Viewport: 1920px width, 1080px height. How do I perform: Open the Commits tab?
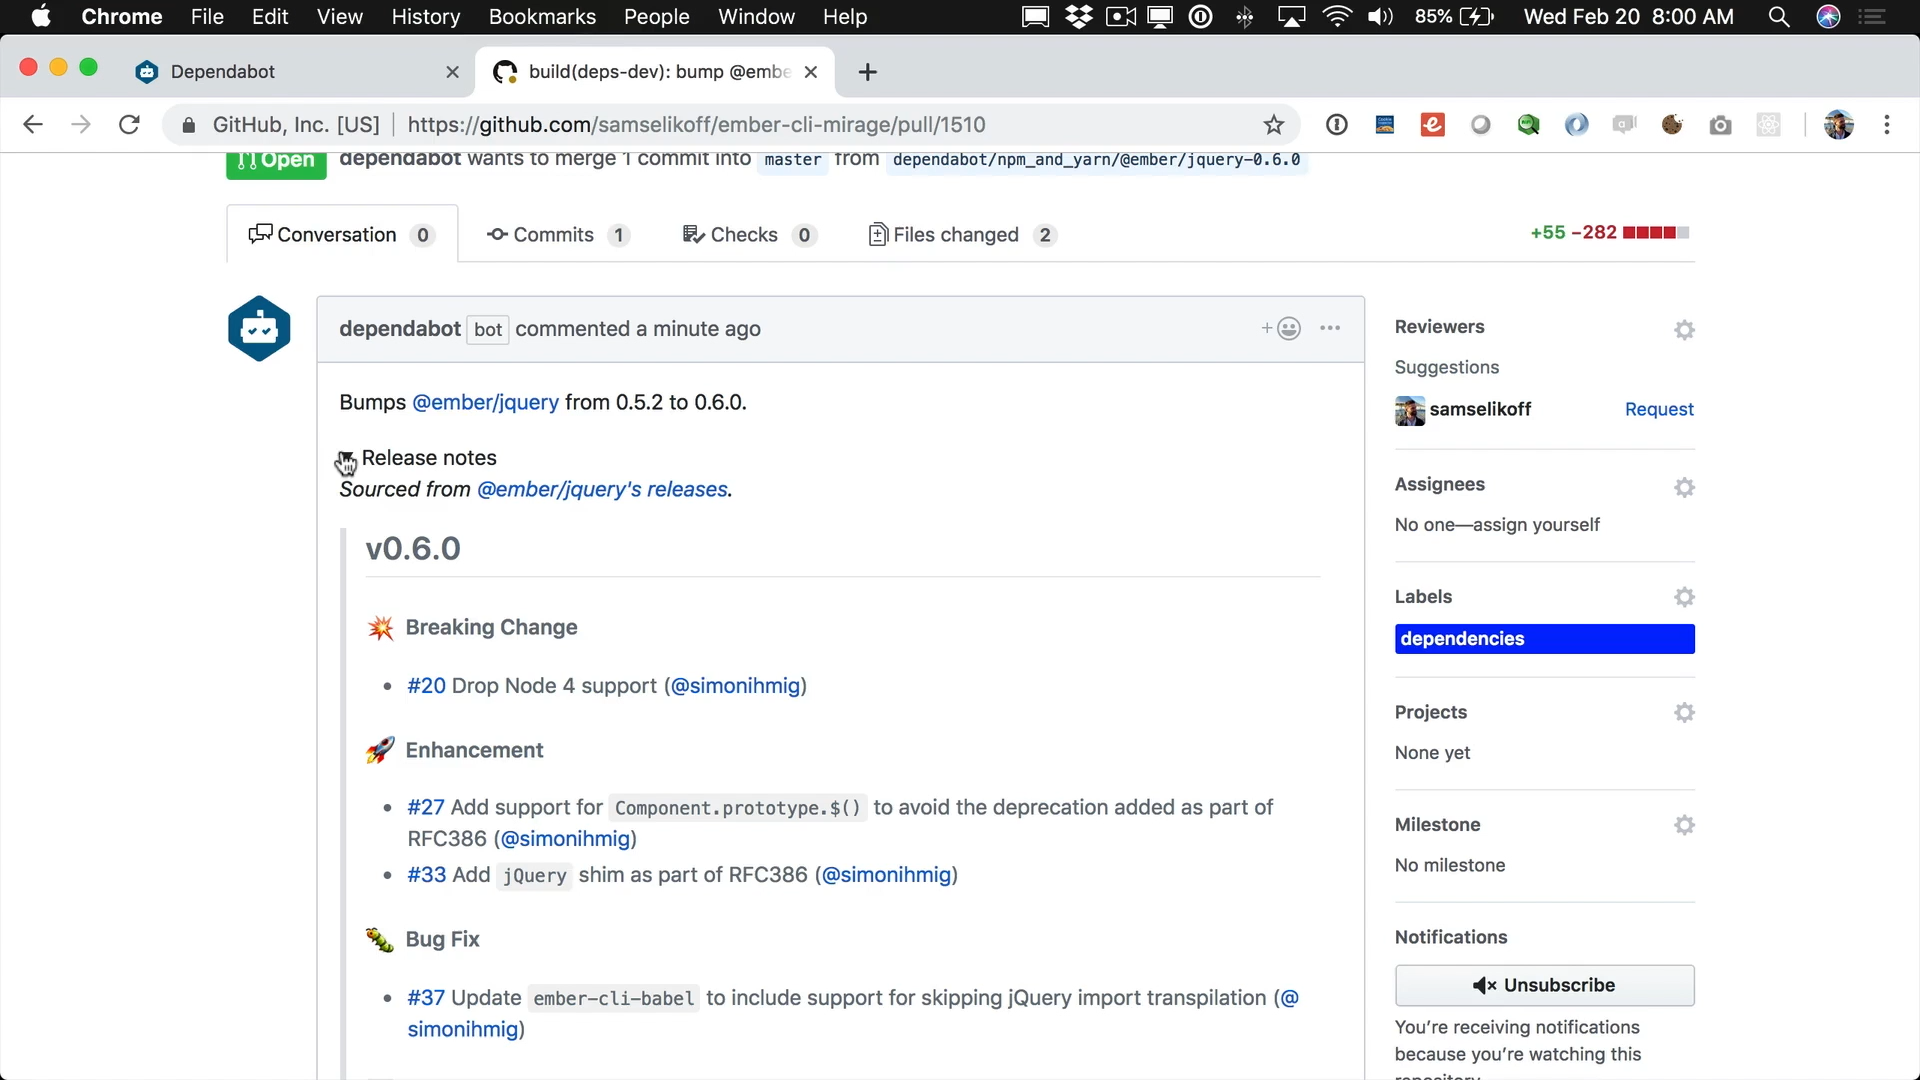coord(558,235)
